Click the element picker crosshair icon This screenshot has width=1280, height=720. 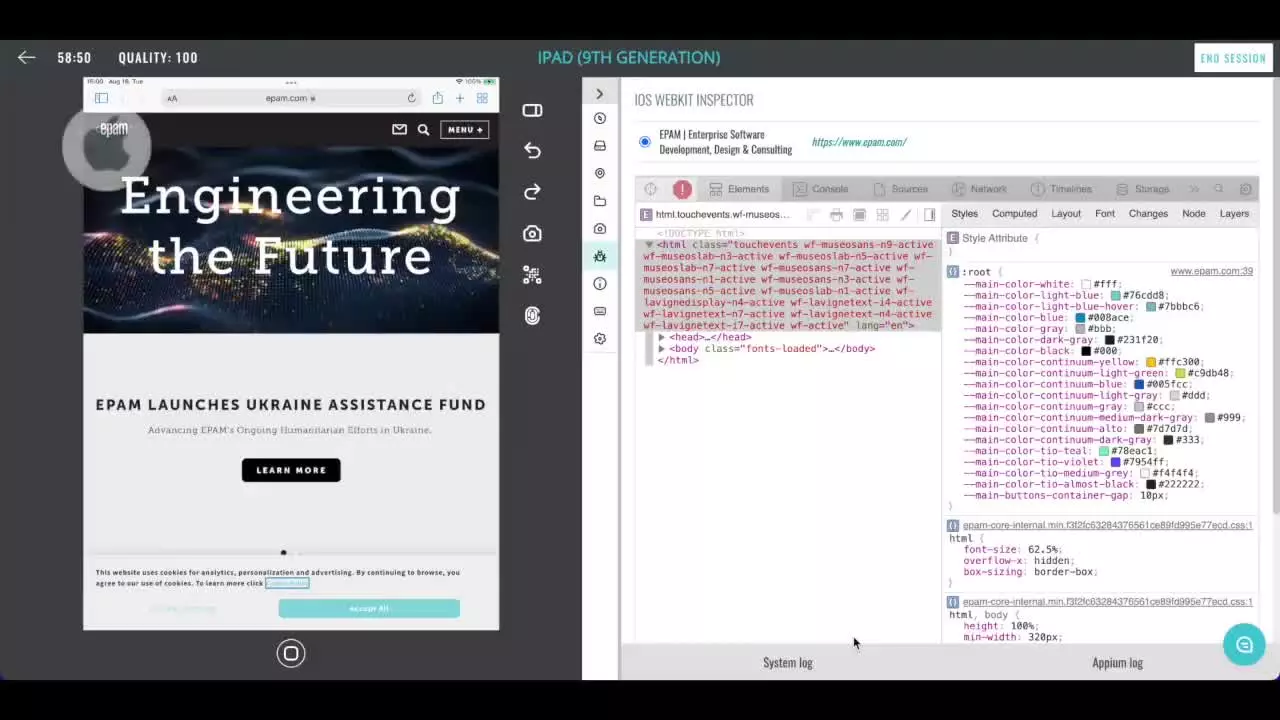651,189
